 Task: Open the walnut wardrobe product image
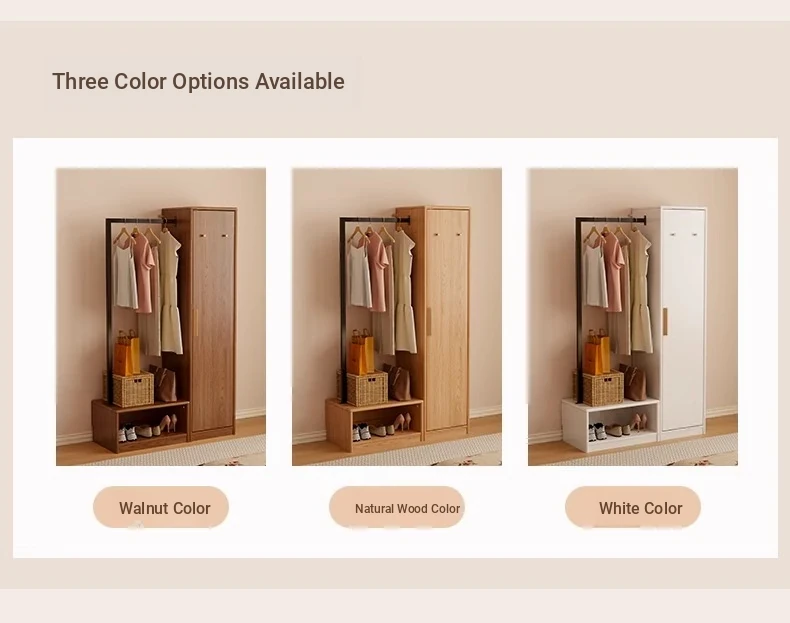161,317
